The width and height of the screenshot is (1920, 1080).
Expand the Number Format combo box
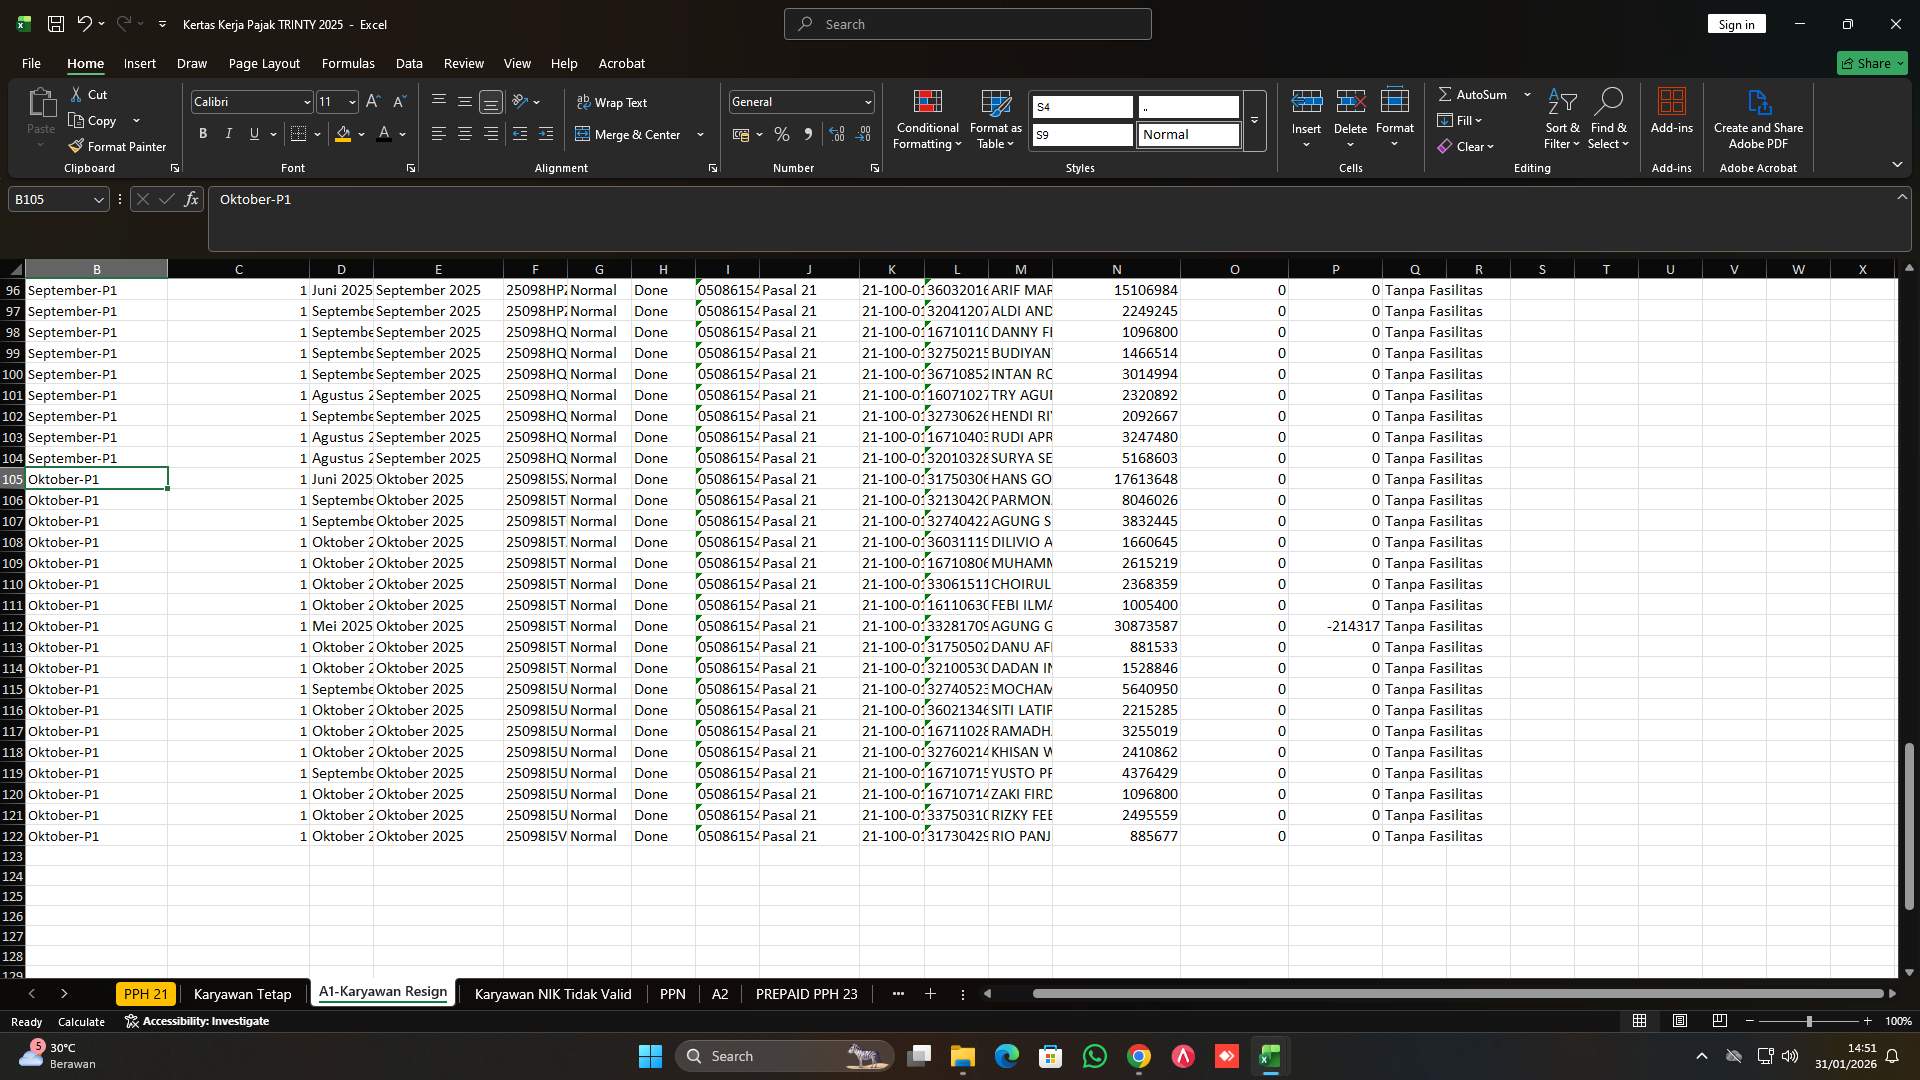(x=864, y=101)
